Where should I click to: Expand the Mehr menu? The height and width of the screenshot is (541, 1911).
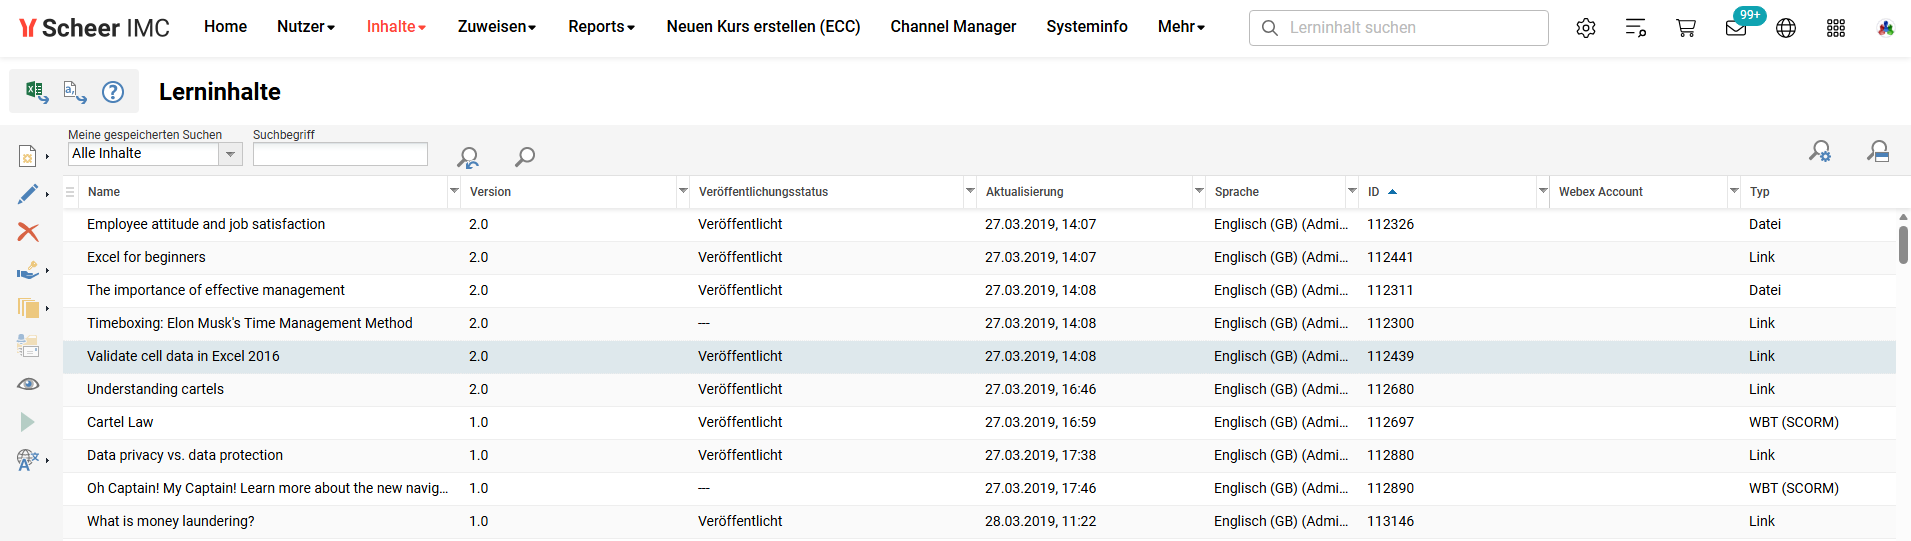click(x=1182, y=27)
